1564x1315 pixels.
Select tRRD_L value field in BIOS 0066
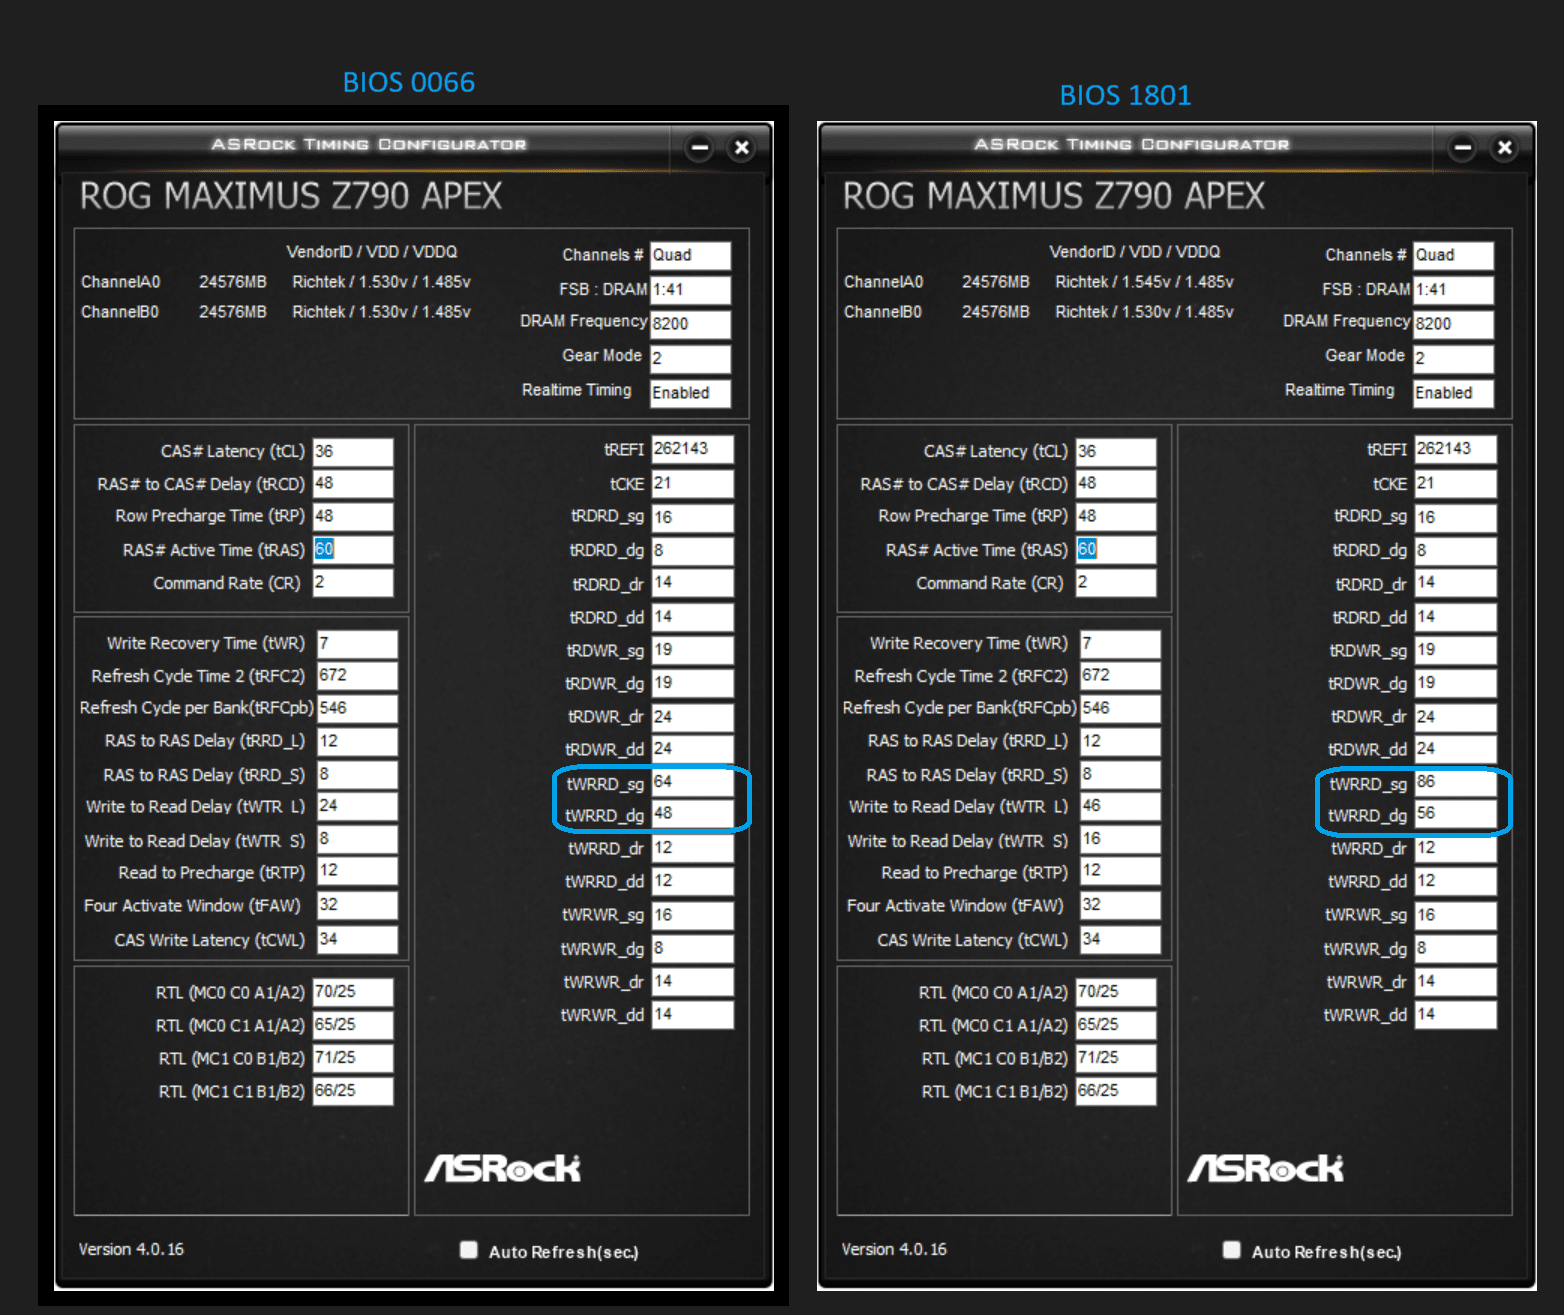pyautogui.click(x=357, y=741)
